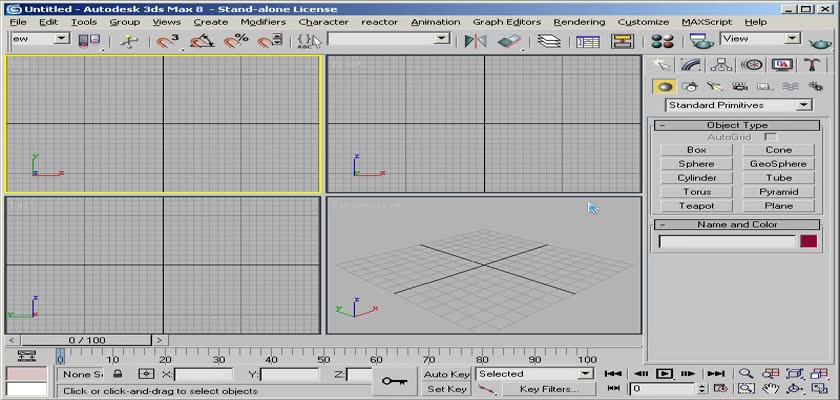Click the Pyramid primitive button
Screen dimensions: 840x400
coord(778,192)
